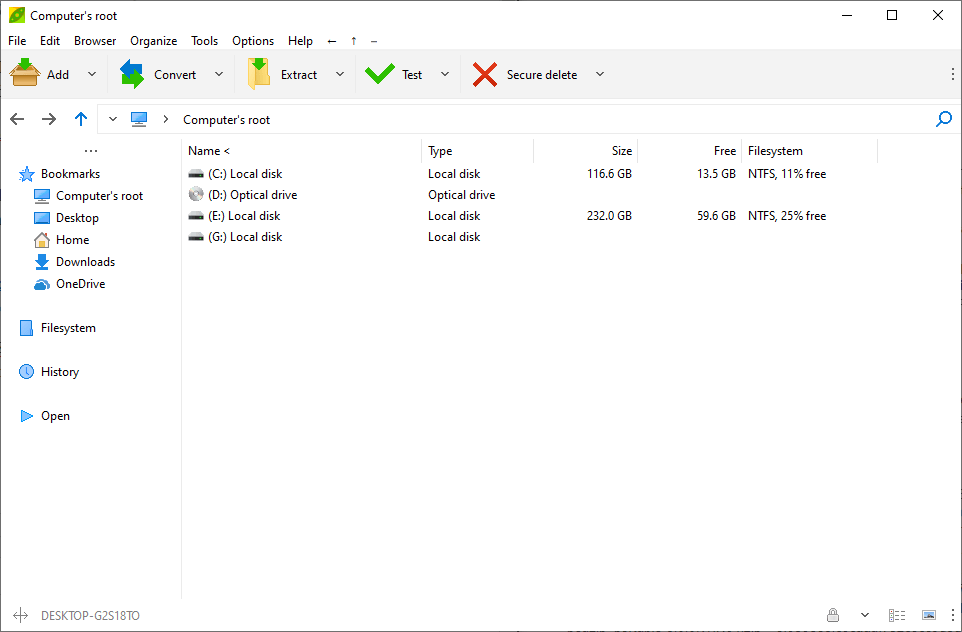Go back with the left arrow navigation icon

tap(17, 119)
